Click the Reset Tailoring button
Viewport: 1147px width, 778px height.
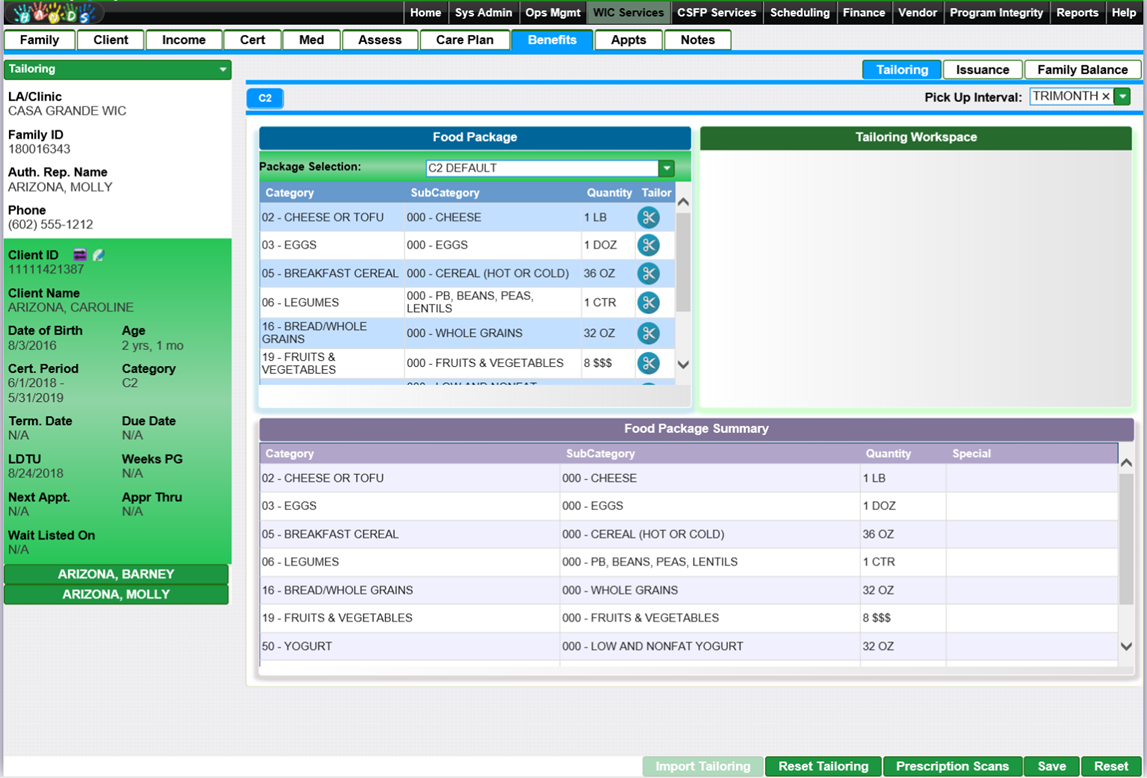pos(822,766)
